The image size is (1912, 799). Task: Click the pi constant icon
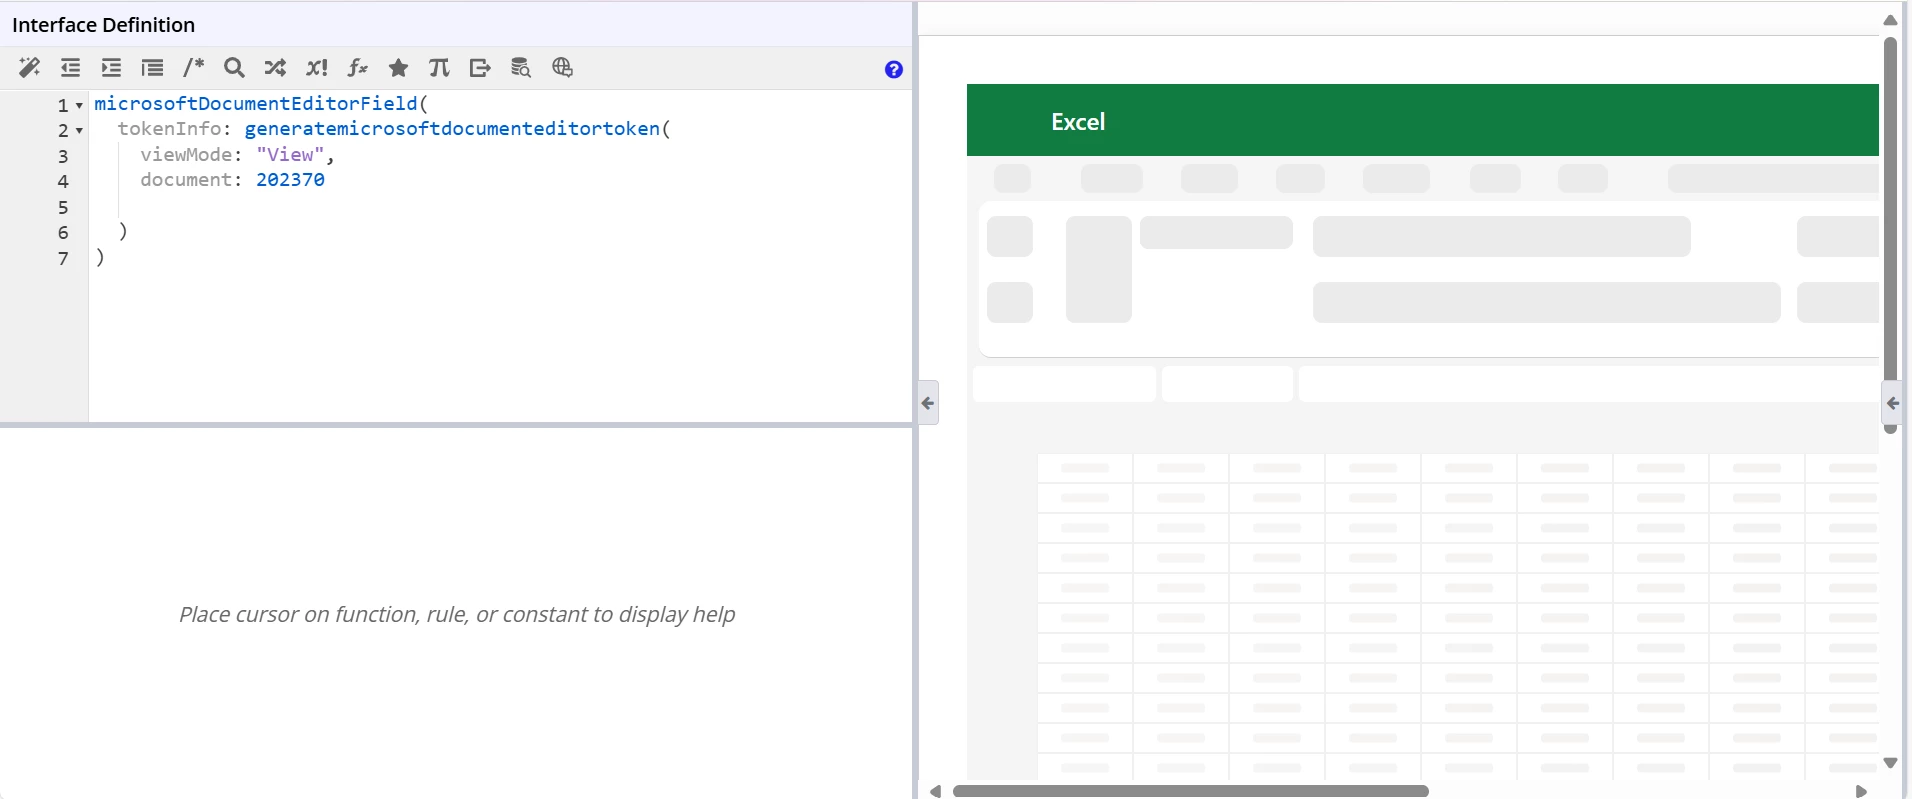click(x=439, y=68)
